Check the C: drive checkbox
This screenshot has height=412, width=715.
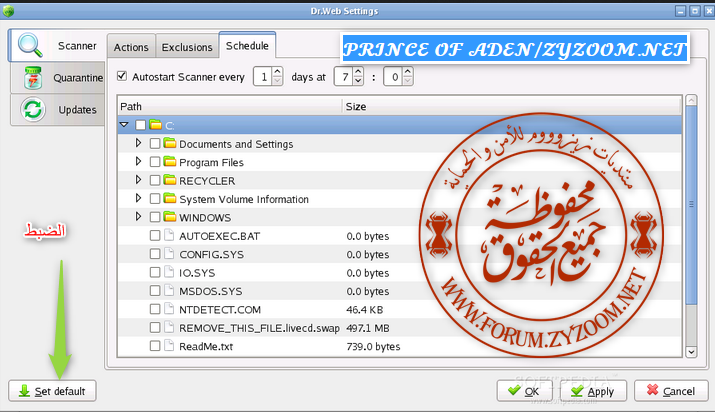point(140,125)
